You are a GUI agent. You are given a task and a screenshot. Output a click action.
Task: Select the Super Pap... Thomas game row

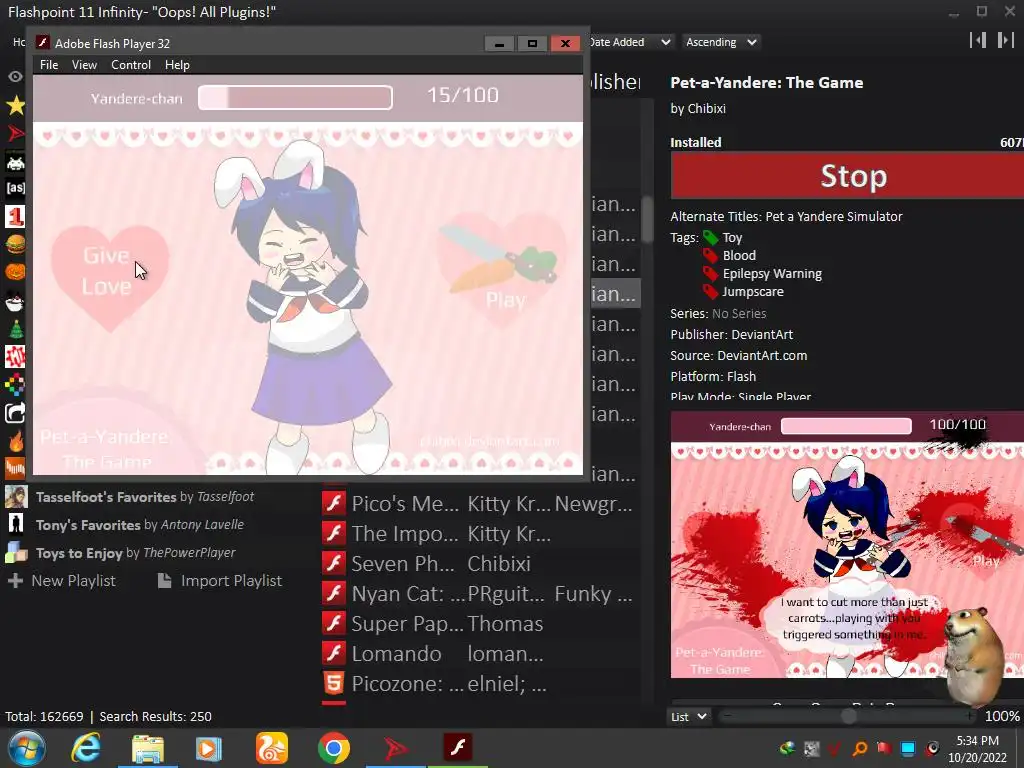(x=479, y=624)
